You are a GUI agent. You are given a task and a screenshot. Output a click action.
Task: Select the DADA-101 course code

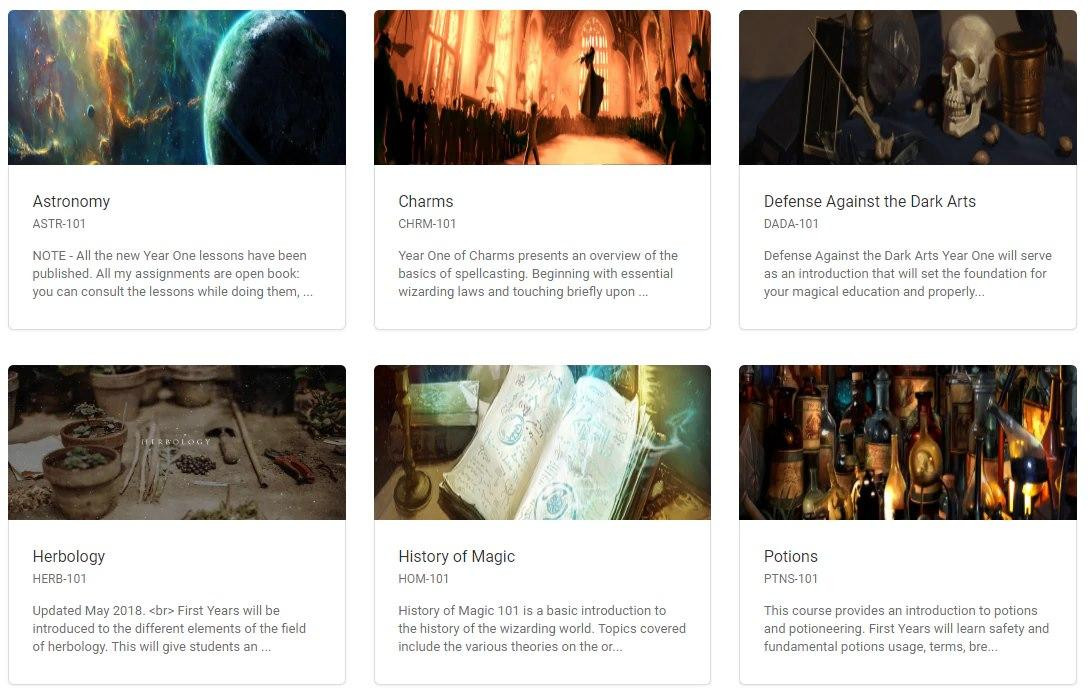[791, 224]
